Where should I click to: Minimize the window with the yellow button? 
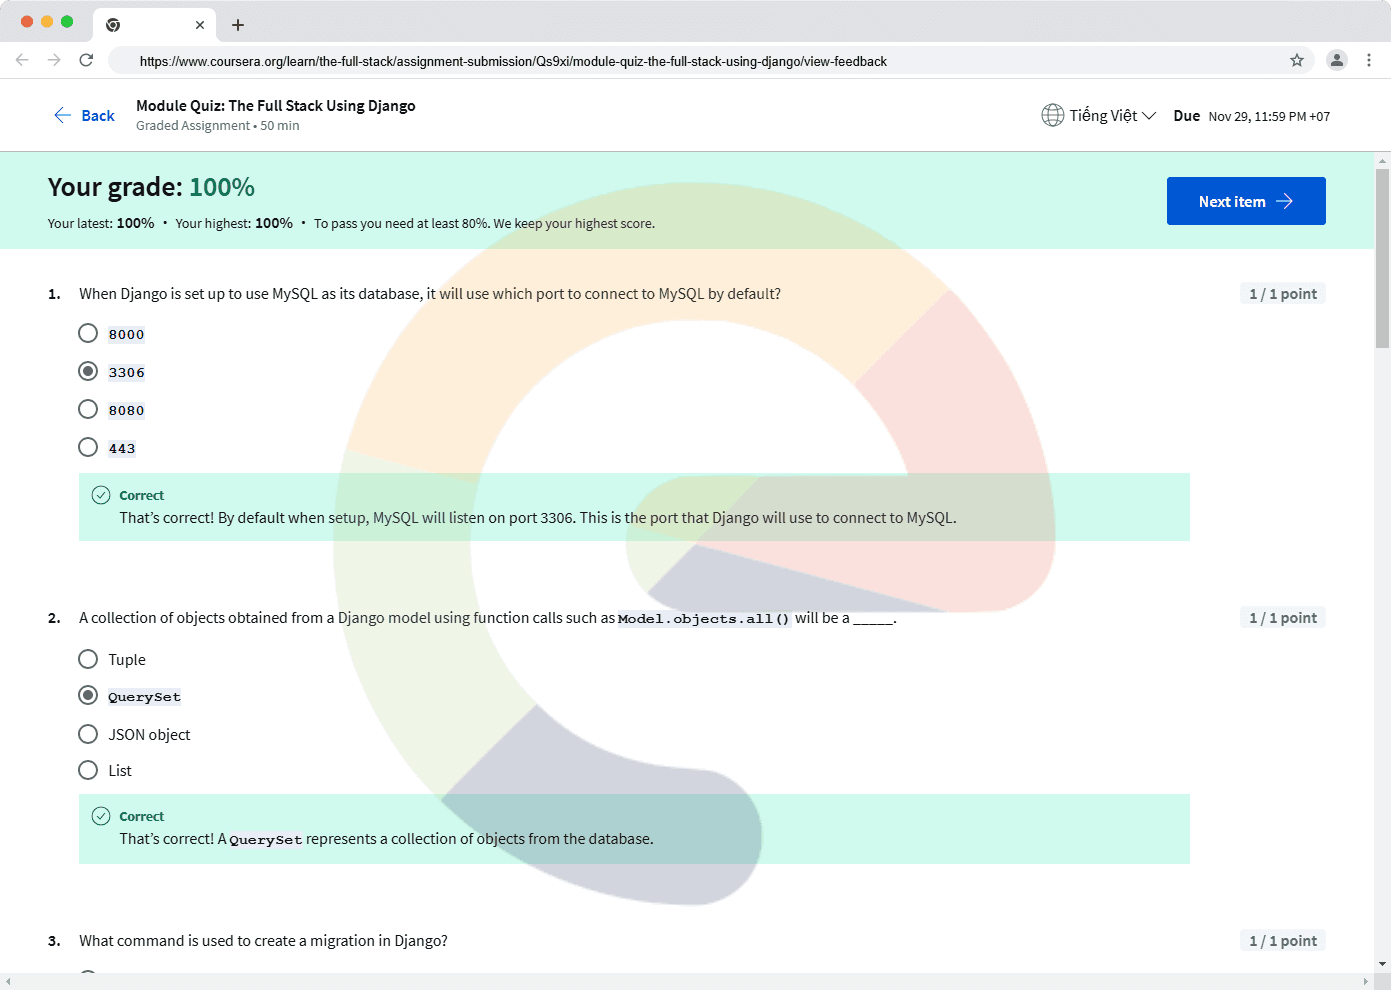pyautogui.click(x=47, y=21)
